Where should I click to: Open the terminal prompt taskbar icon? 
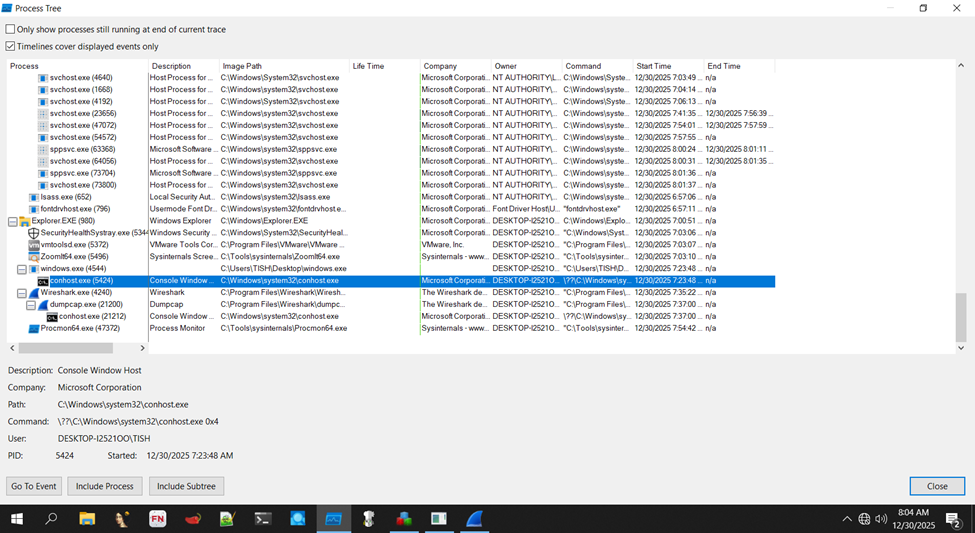coord(263,519)
